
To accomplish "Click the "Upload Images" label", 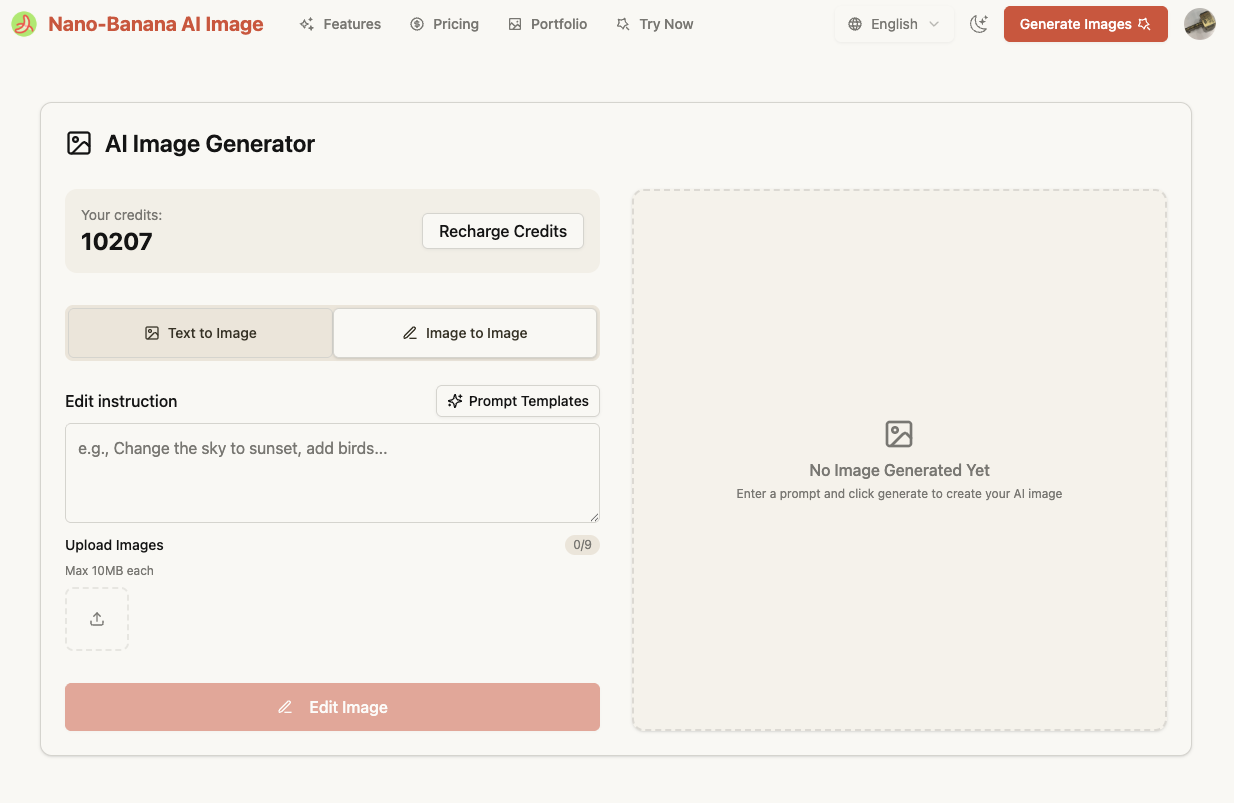I will [x=114, y=545].
